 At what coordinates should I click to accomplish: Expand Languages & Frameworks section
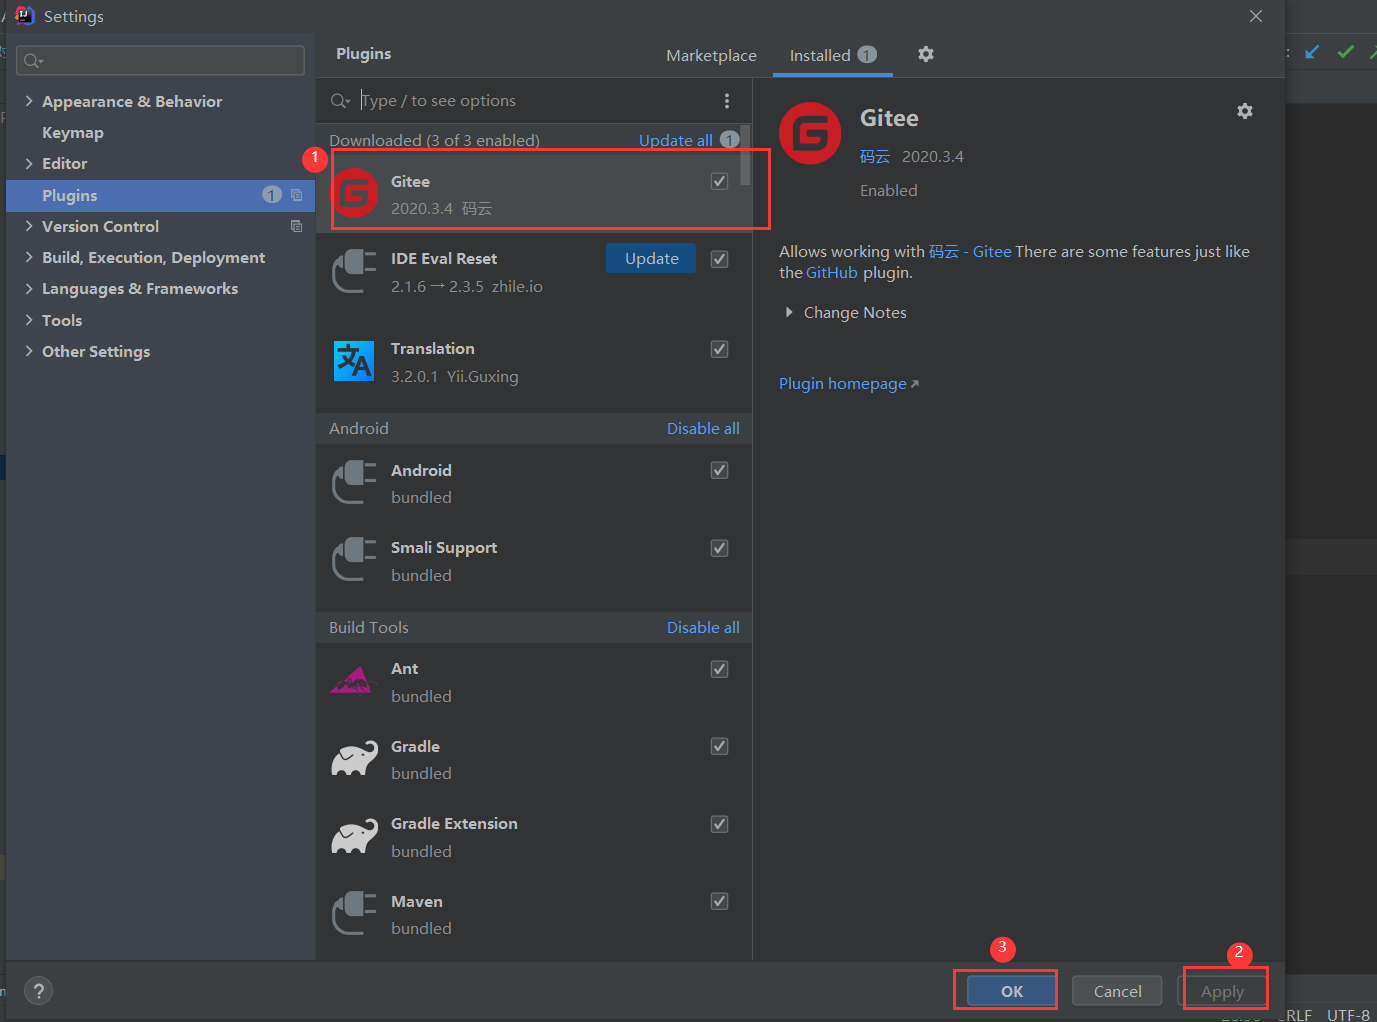point(29,288)
